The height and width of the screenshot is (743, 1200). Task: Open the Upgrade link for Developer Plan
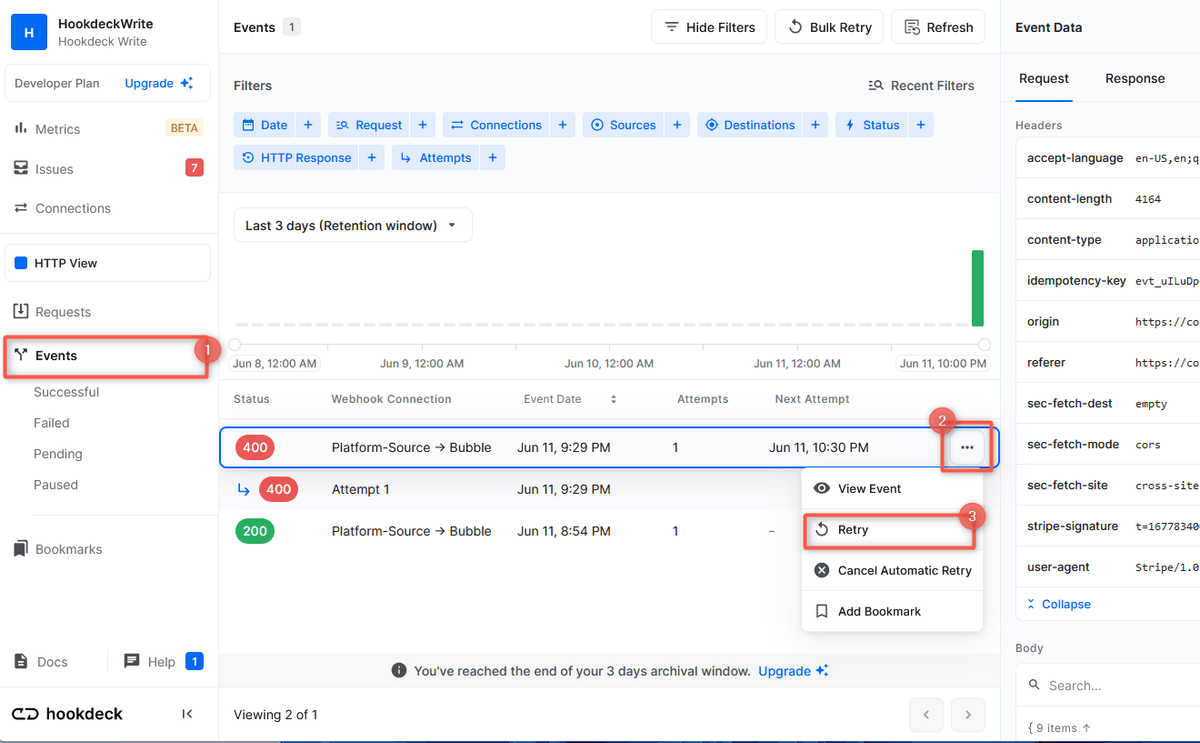click(150, 84)
